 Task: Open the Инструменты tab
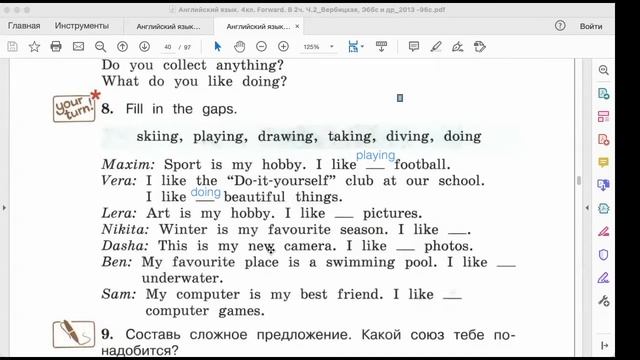coord(82,26)
